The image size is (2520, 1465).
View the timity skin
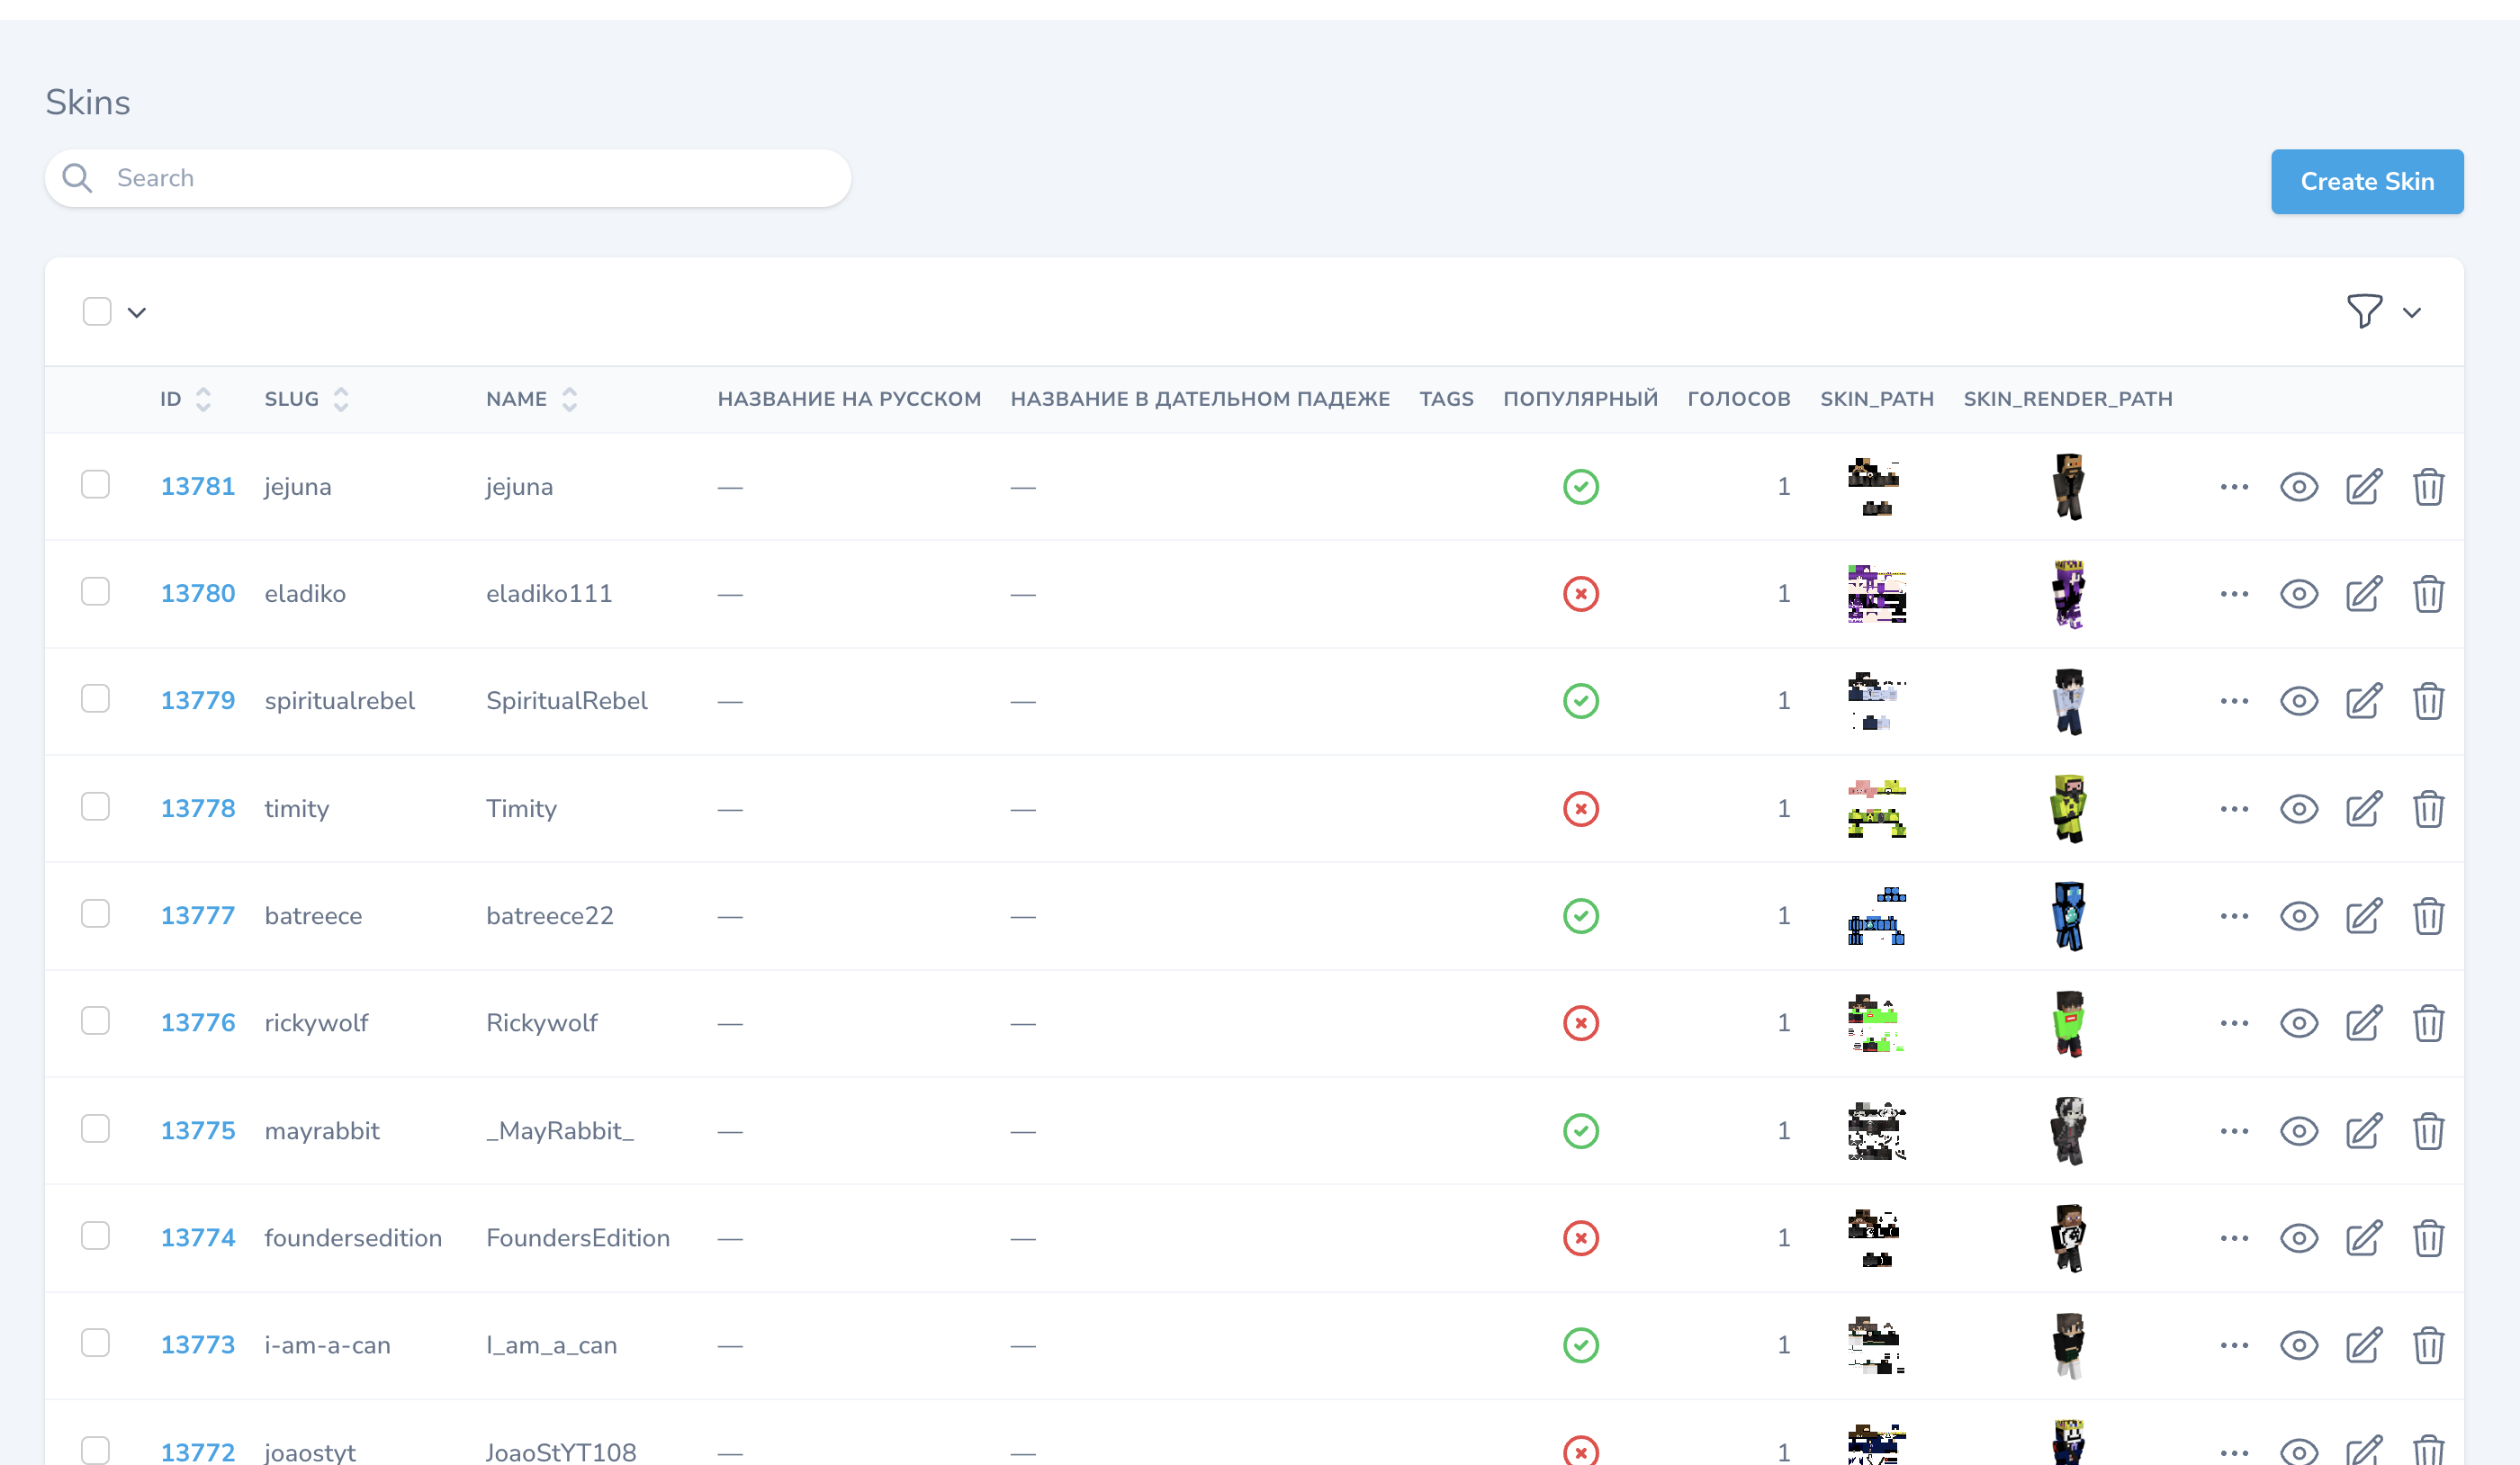click(x=2299, y=809)
